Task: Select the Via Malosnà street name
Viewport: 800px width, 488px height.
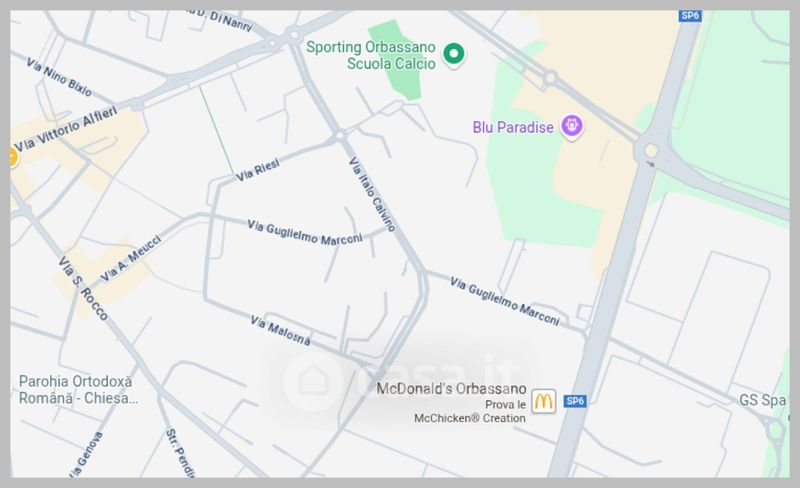Action: [x=280, y=330]
